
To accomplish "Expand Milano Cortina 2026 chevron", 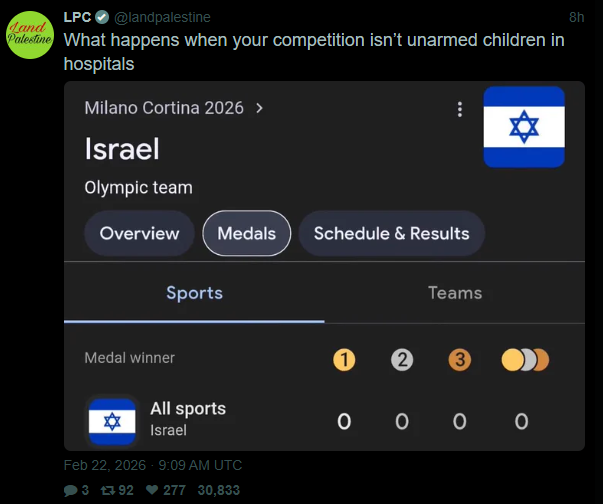I will [x=260, y=108].
